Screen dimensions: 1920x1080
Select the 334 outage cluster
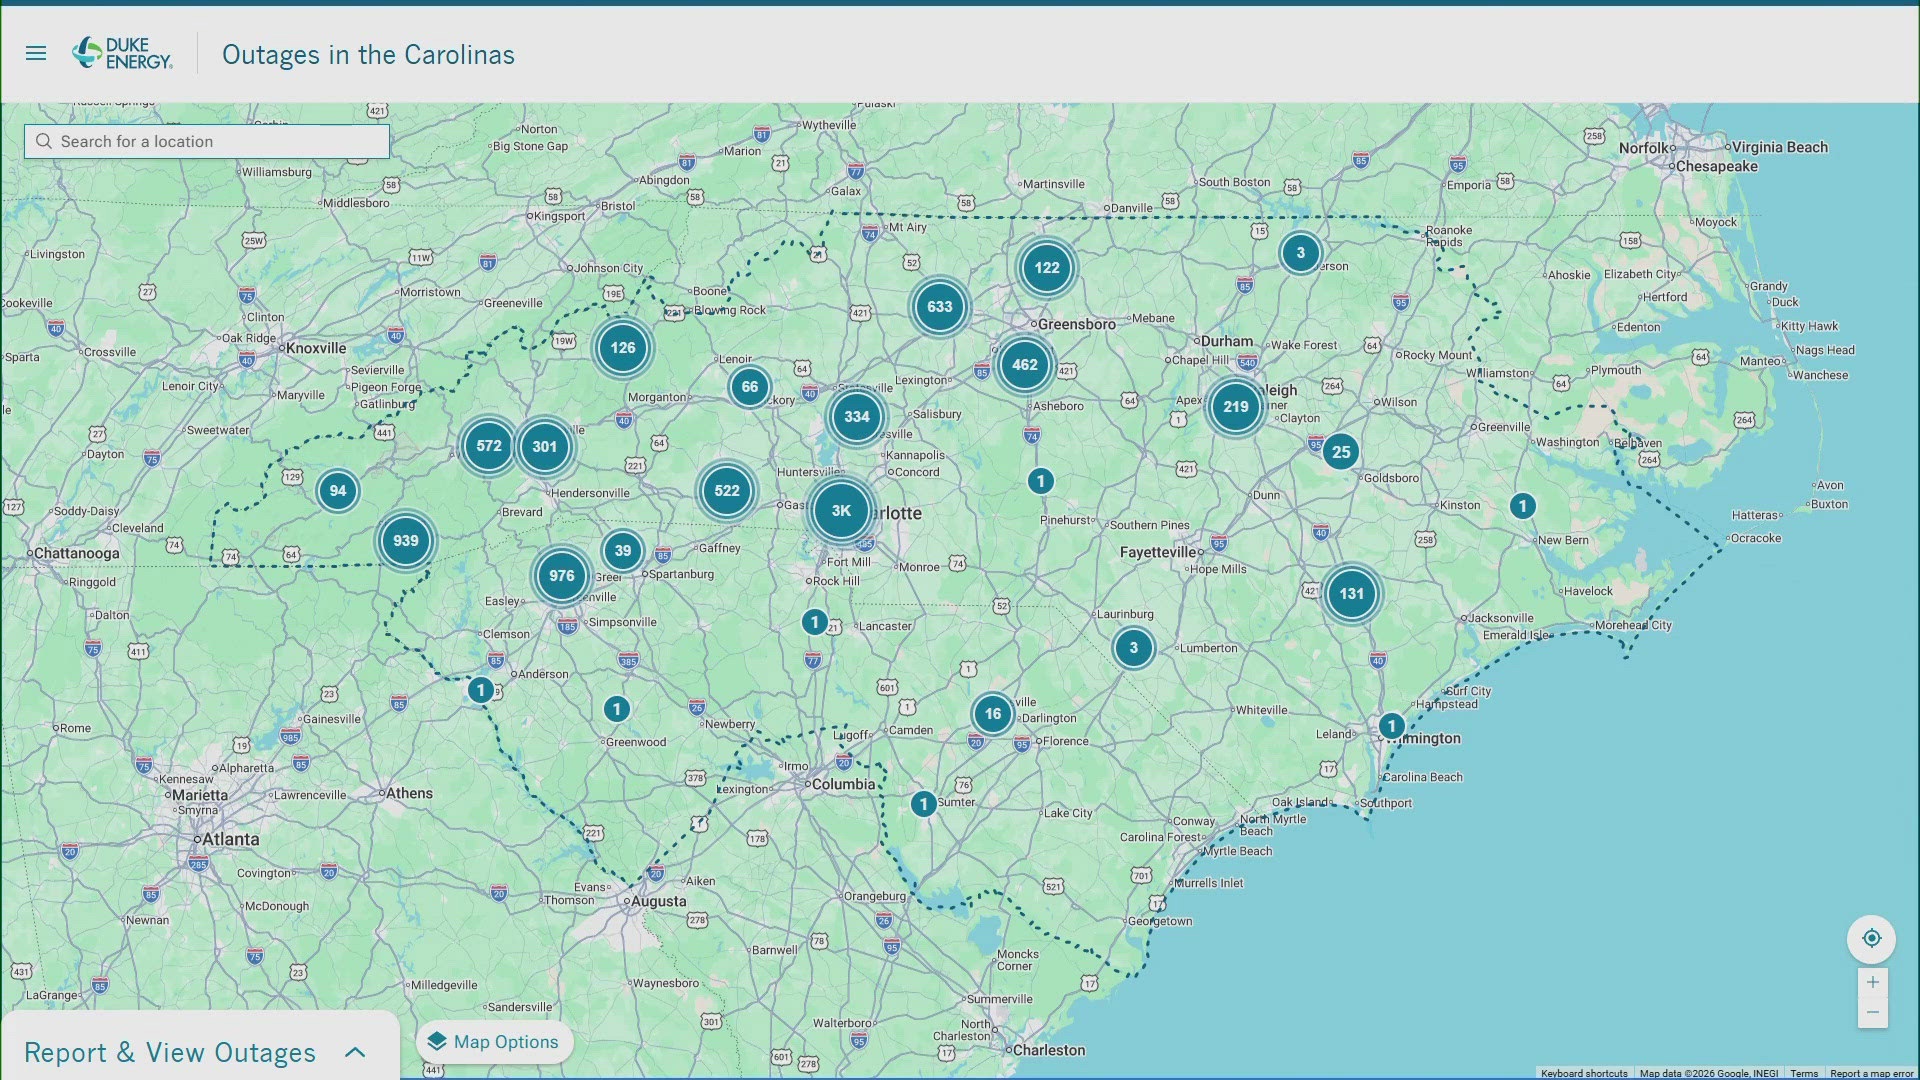(x=856, y=416)
